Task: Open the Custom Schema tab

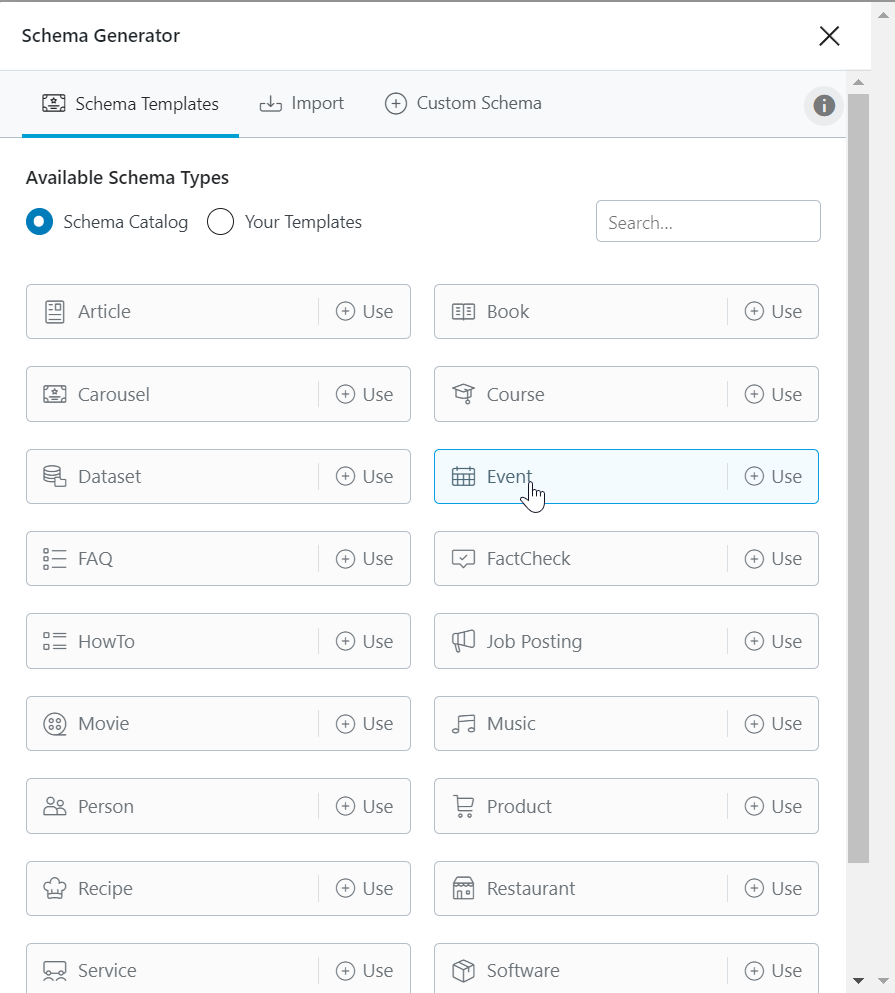Action: (462, 103)
